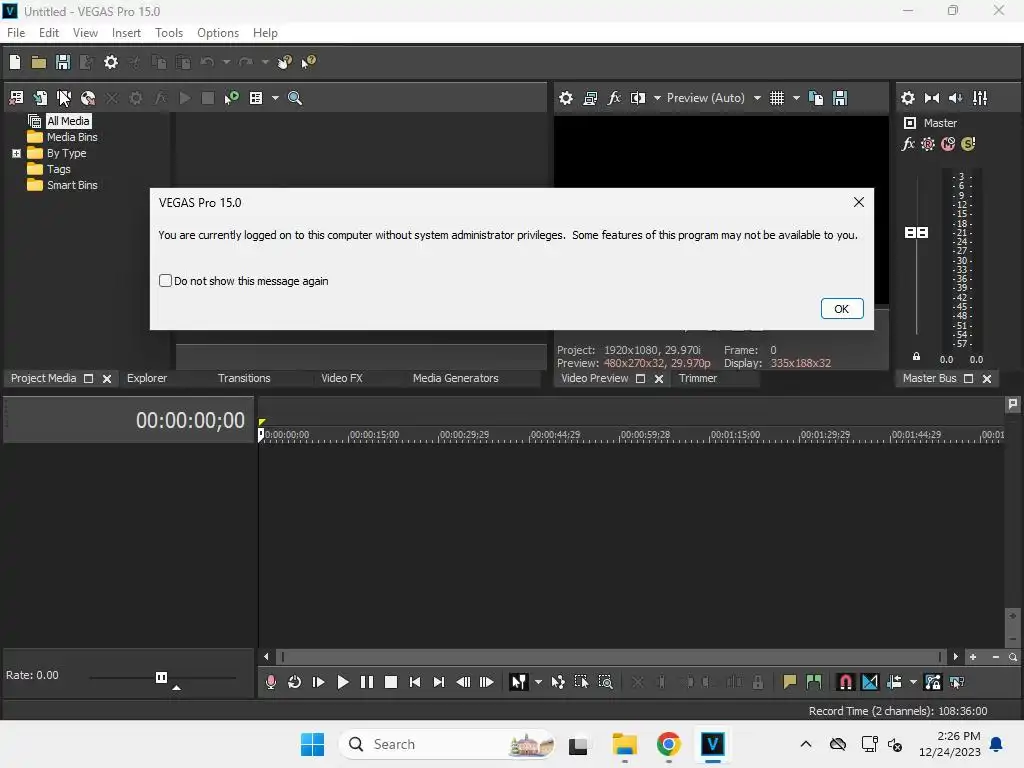Extract audio from CD icon

(x=88, y=98)
